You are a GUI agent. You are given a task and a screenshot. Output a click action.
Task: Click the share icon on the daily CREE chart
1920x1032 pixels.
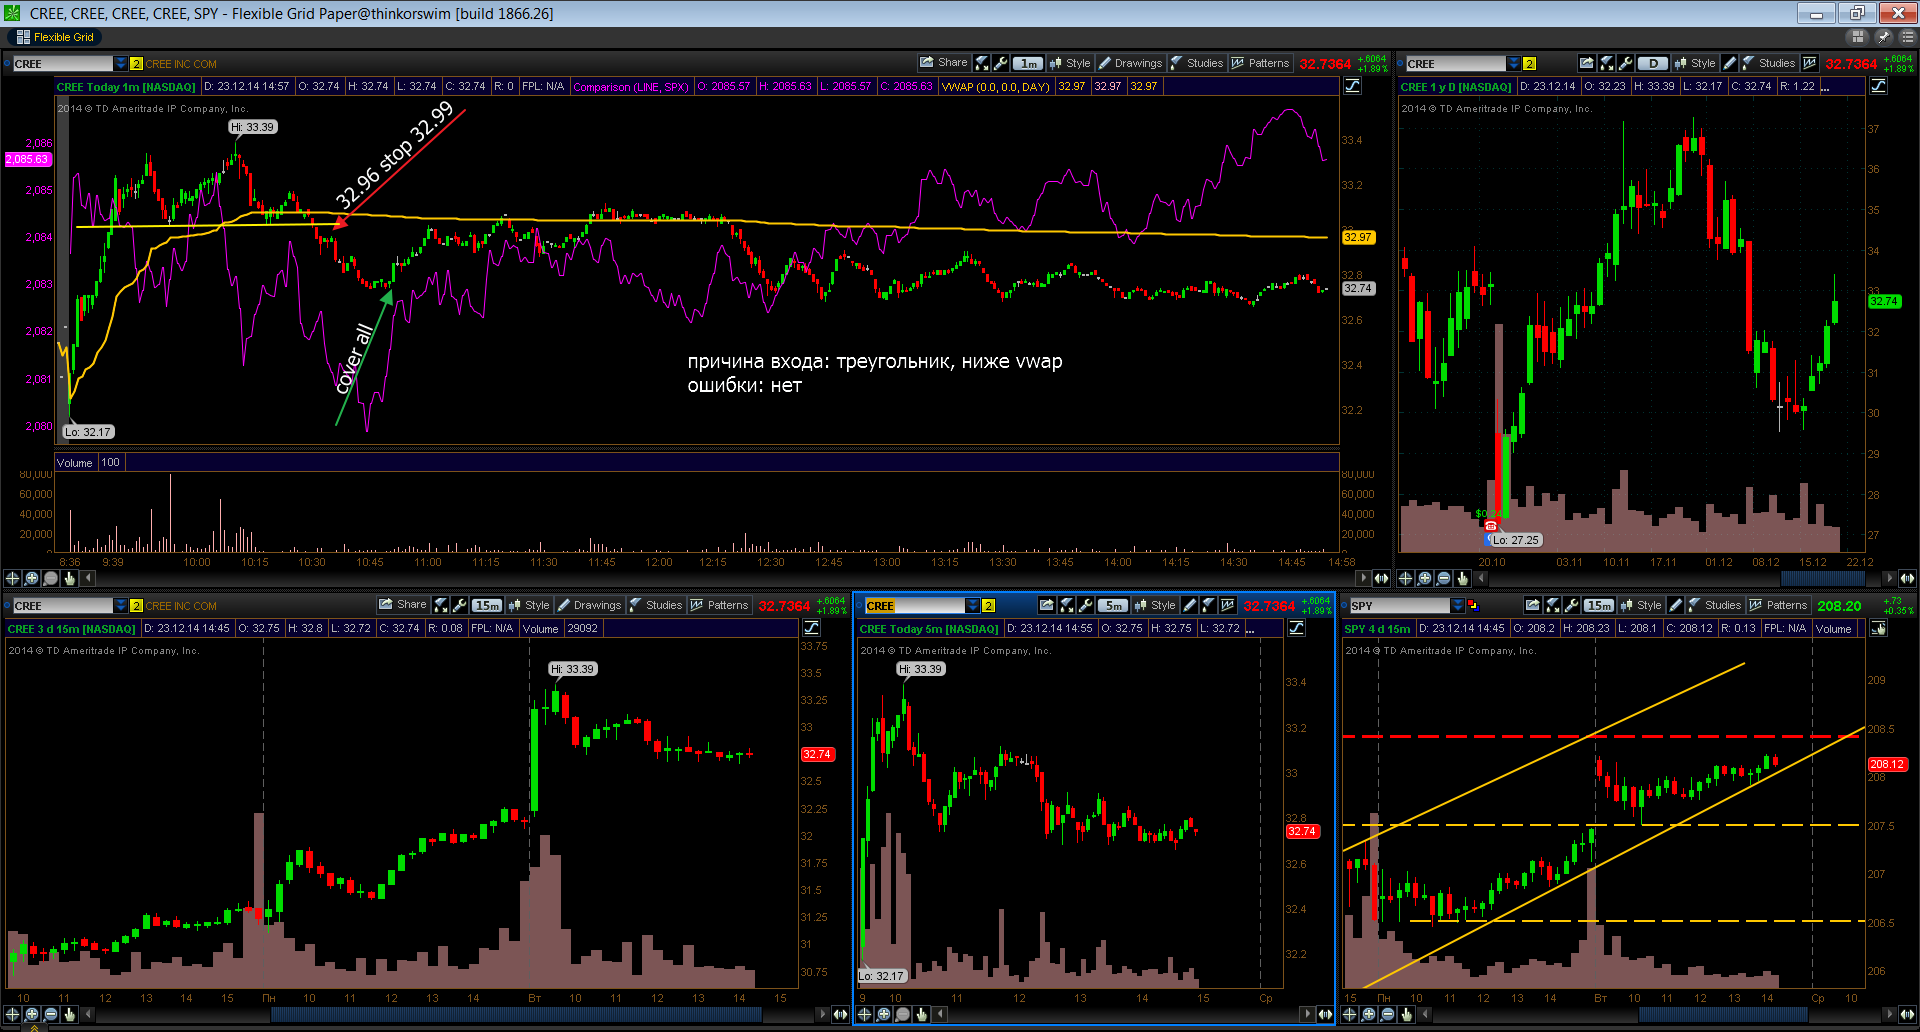click(x=1587, y=63)
